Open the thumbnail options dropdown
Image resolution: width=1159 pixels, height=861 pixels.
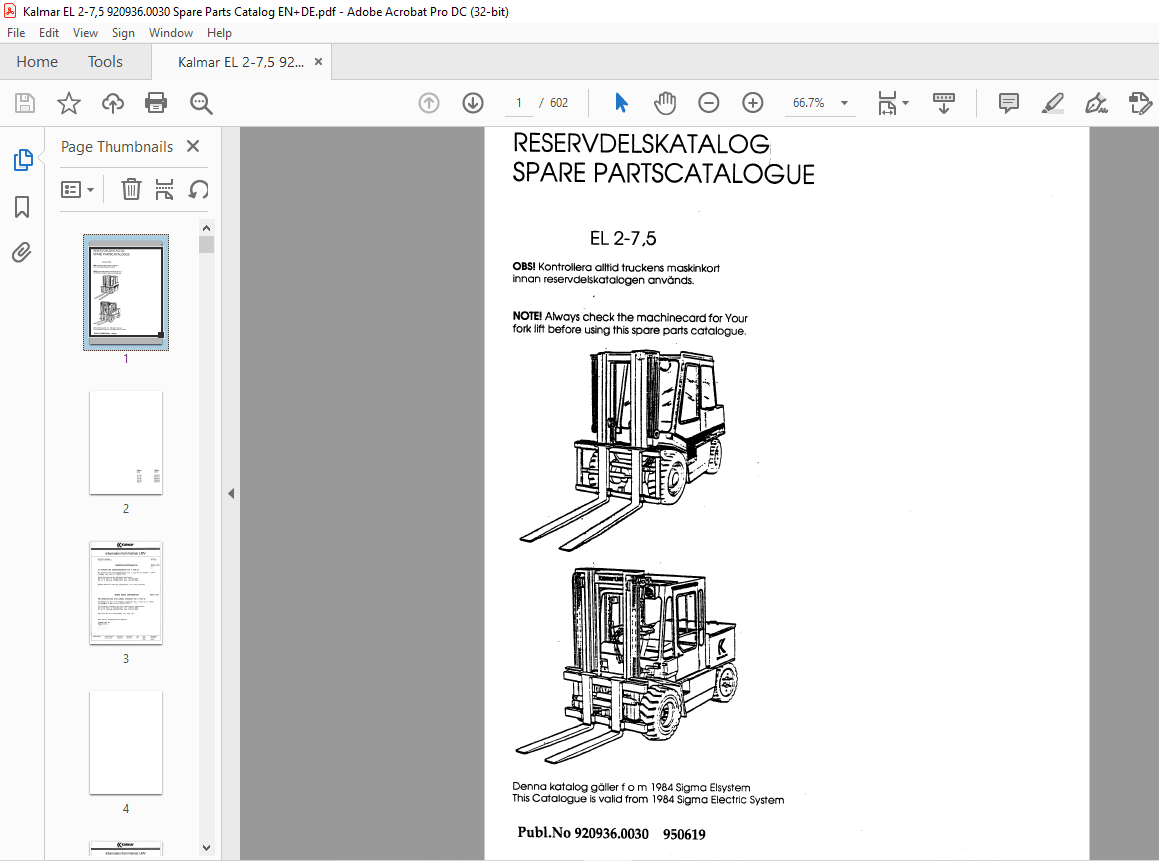click(x=78, y=189)
